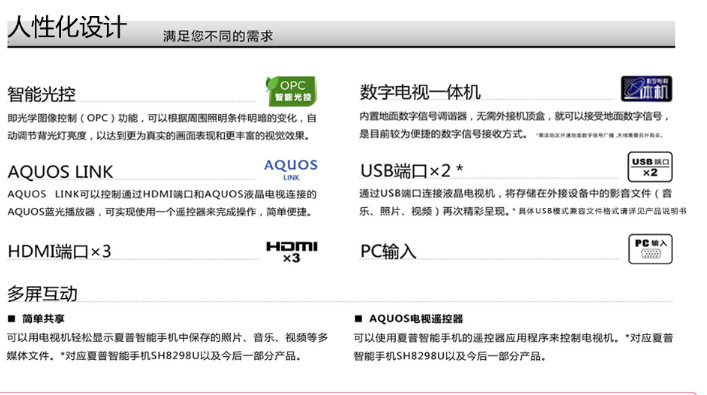Viewport: 707px width, 395px height.
Task: Select the HDMI端口×3 heading
Action: click(60, 251)
